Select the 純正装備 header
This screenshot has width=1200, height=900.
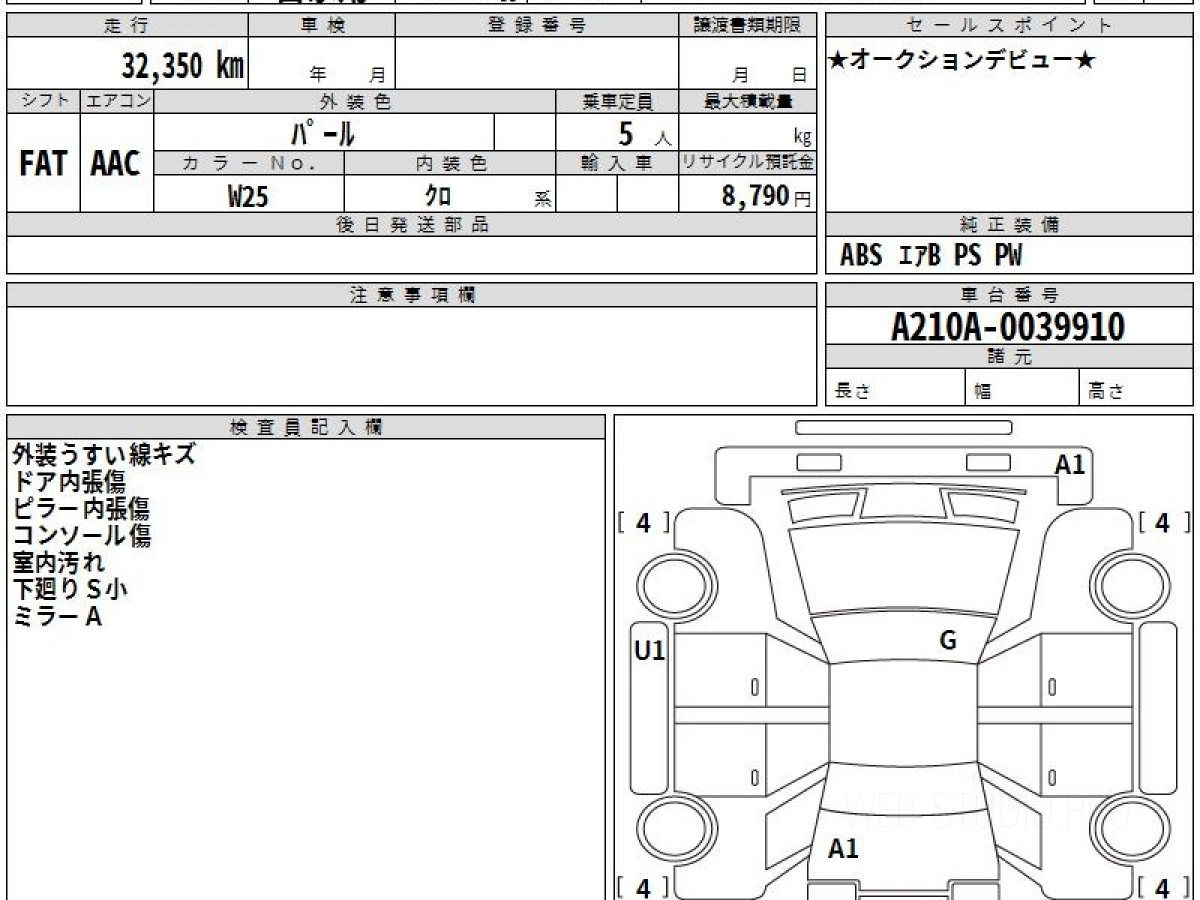tap(1010, 225)
